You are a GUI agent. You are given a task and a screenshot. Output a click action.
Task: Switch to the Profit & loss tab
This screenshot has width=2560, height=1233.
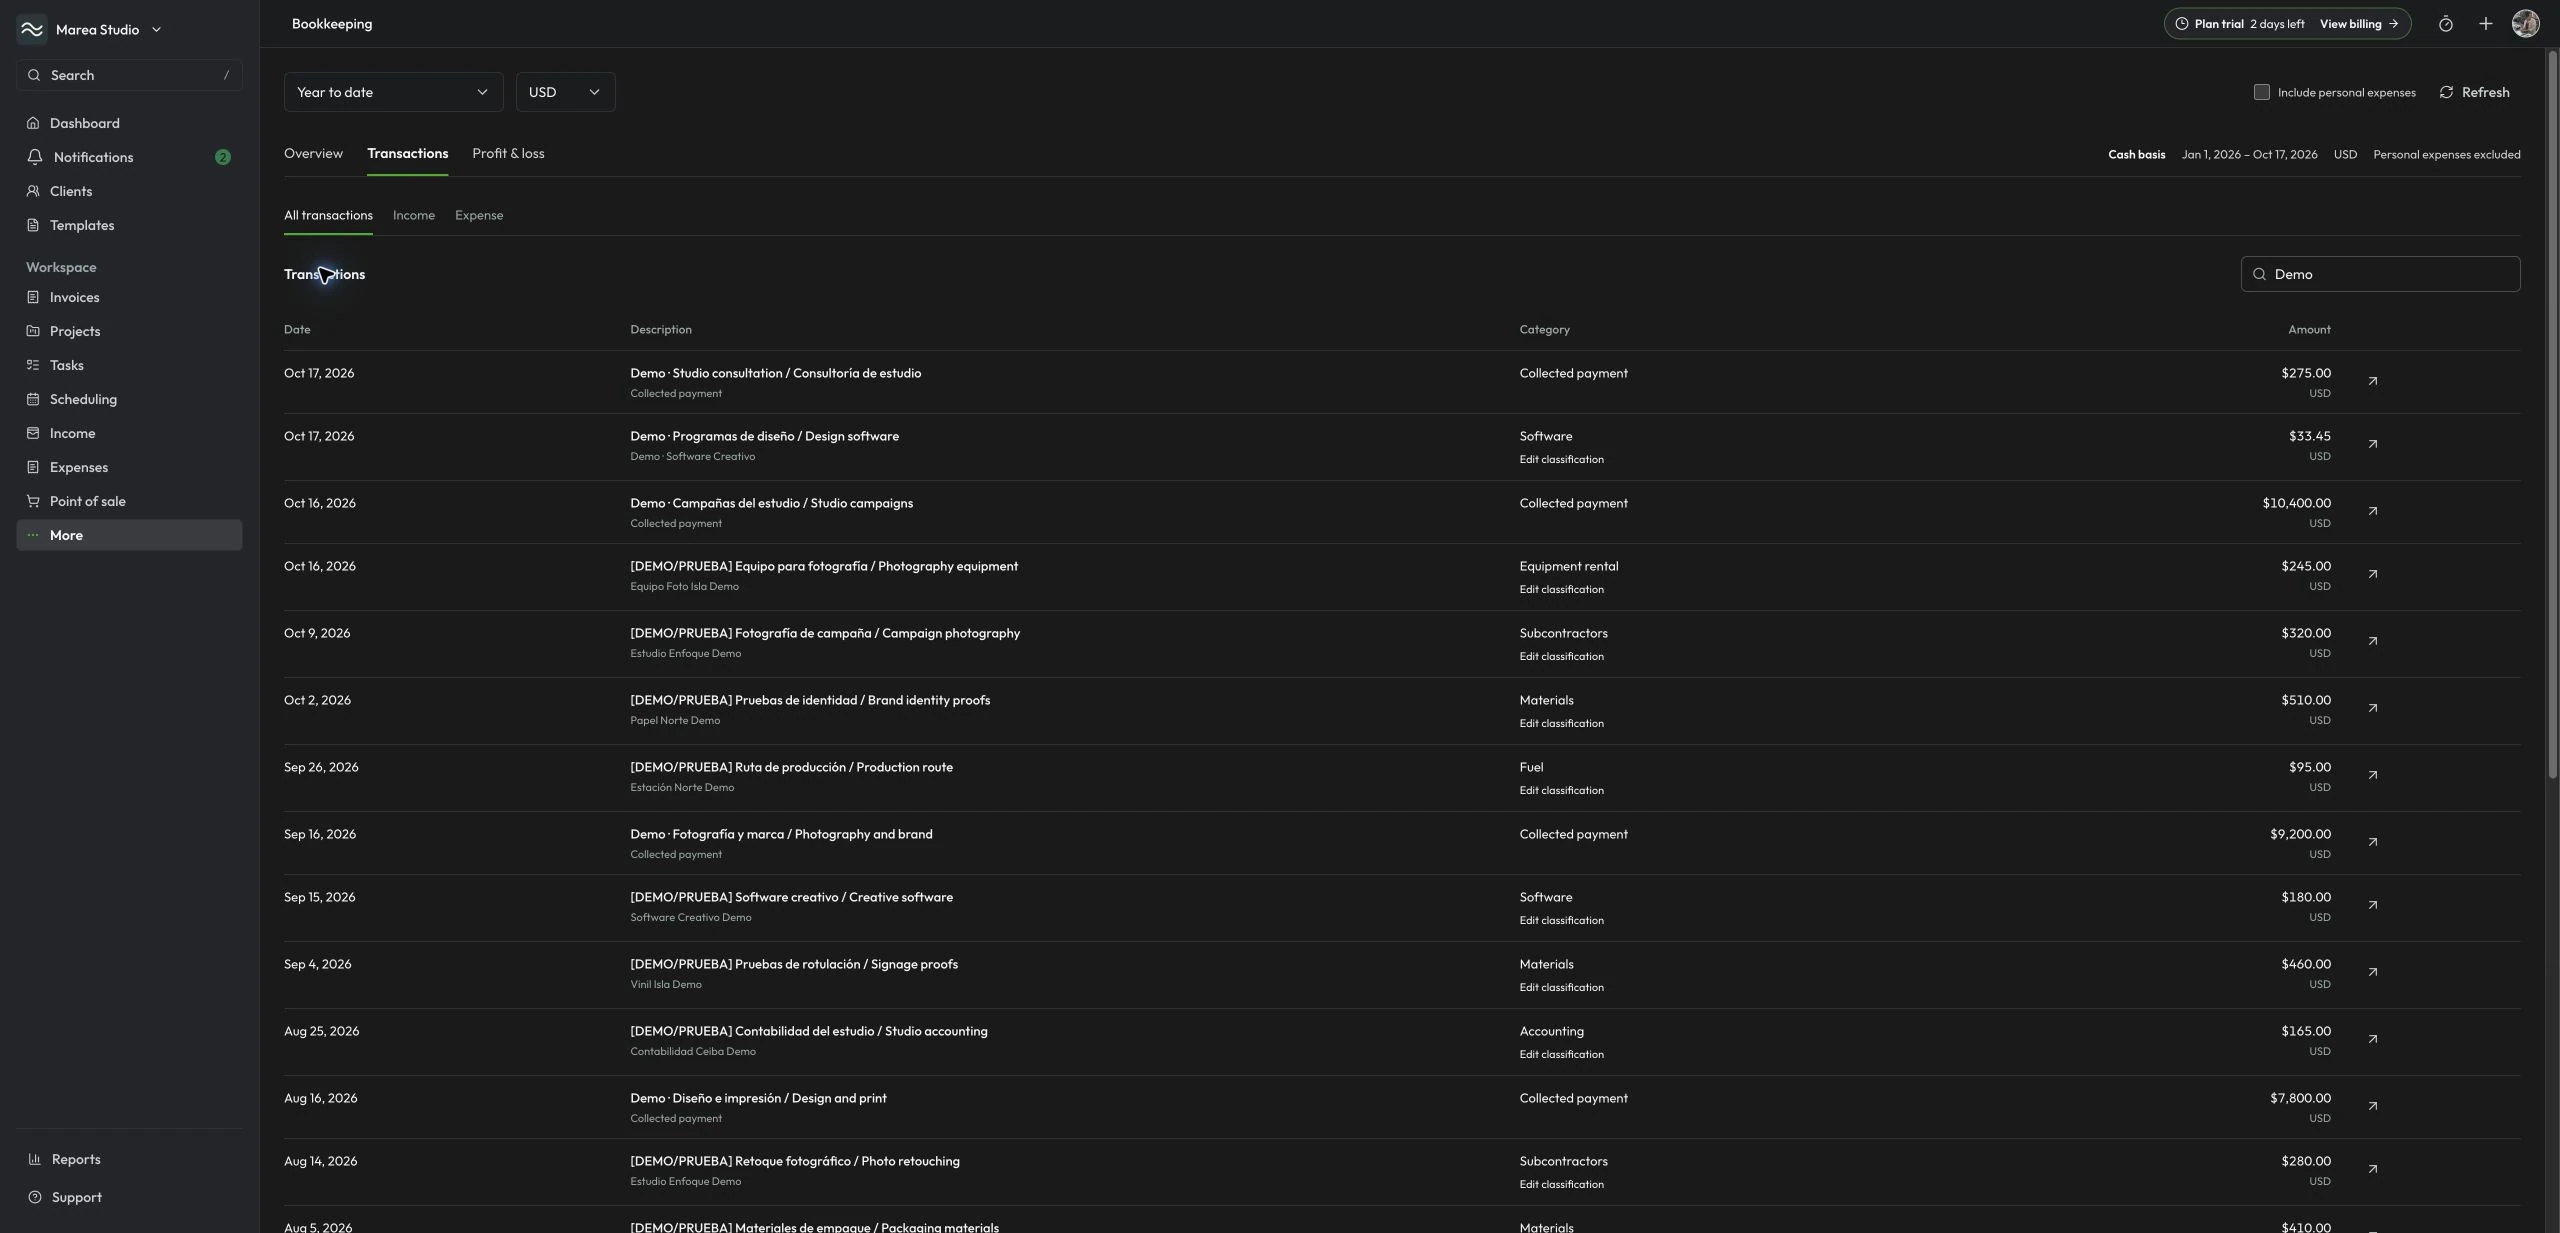click(508, 153)
